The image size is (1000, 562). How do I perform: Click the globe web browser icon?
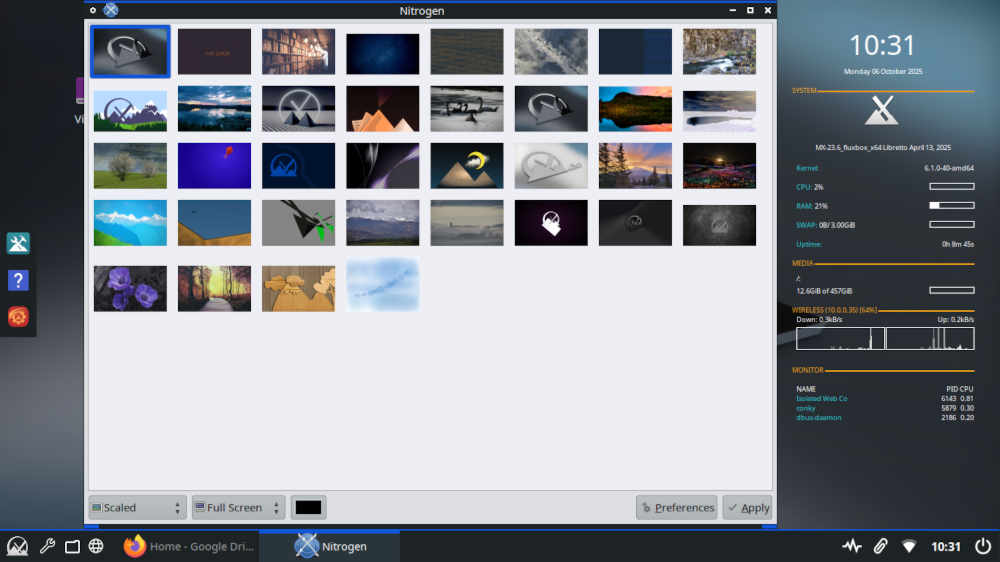click(96, 546)
